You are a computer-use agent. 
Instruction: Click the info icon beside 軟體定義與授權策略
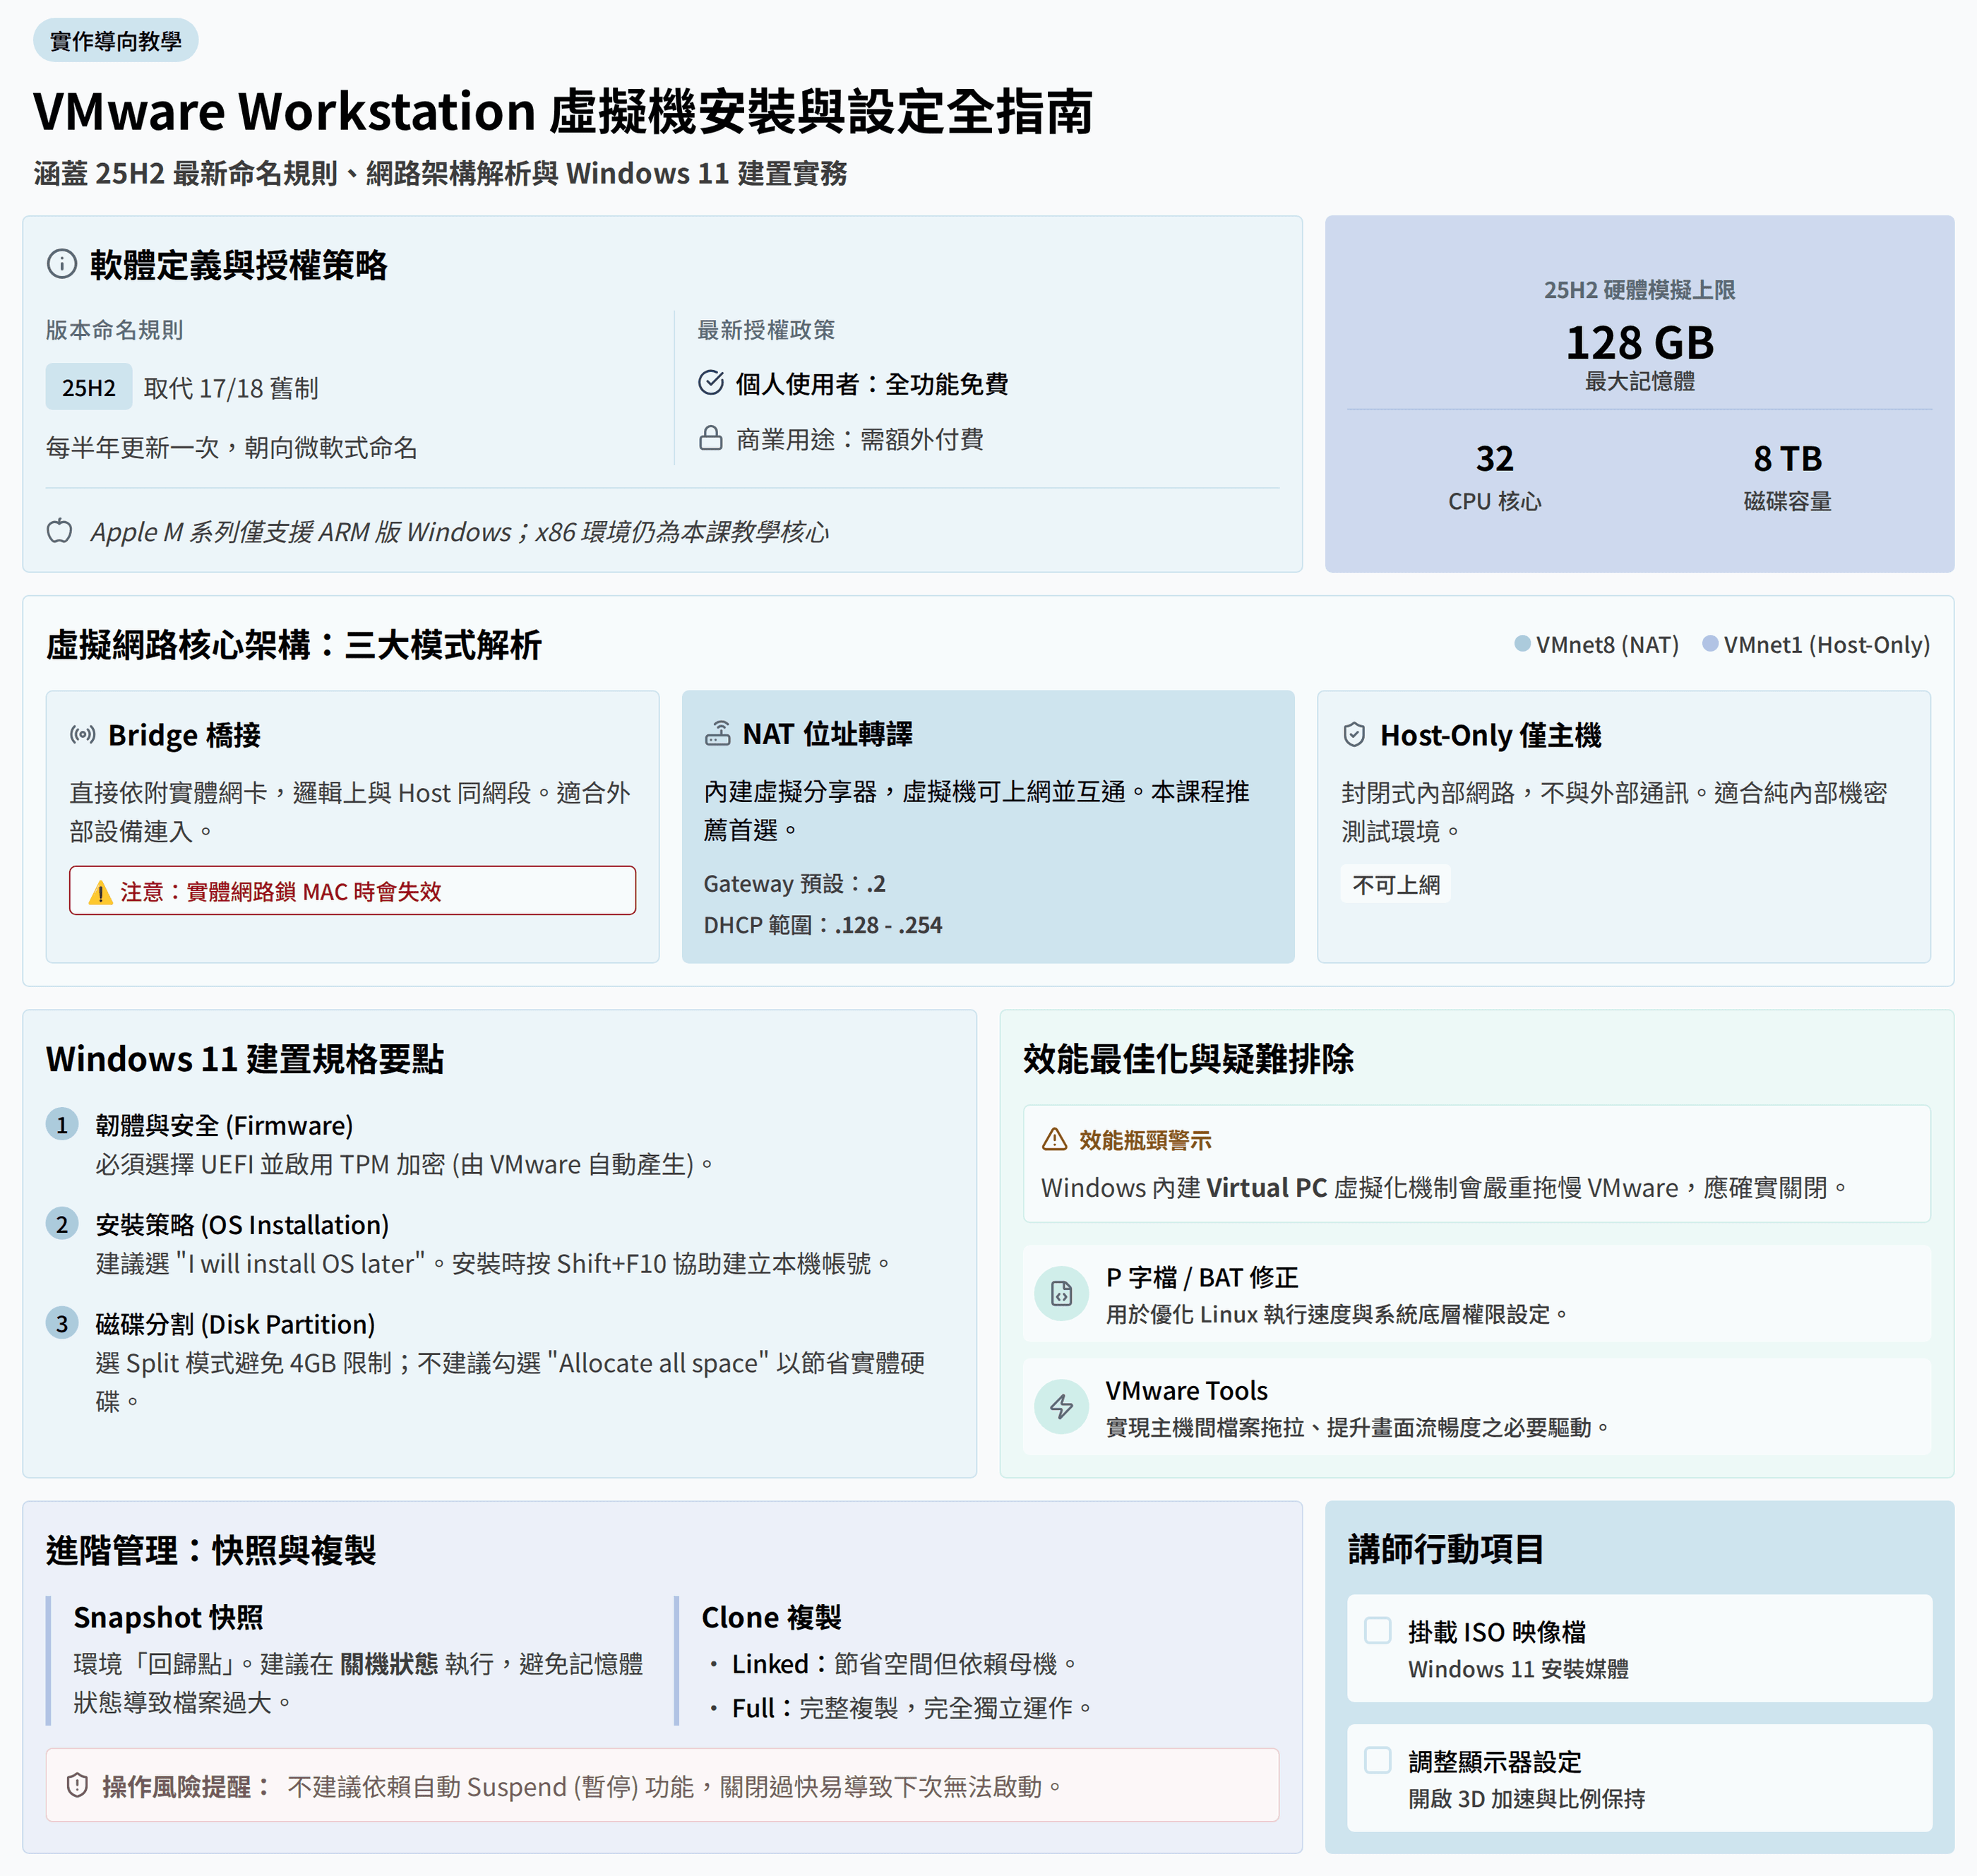coord(62,264)
